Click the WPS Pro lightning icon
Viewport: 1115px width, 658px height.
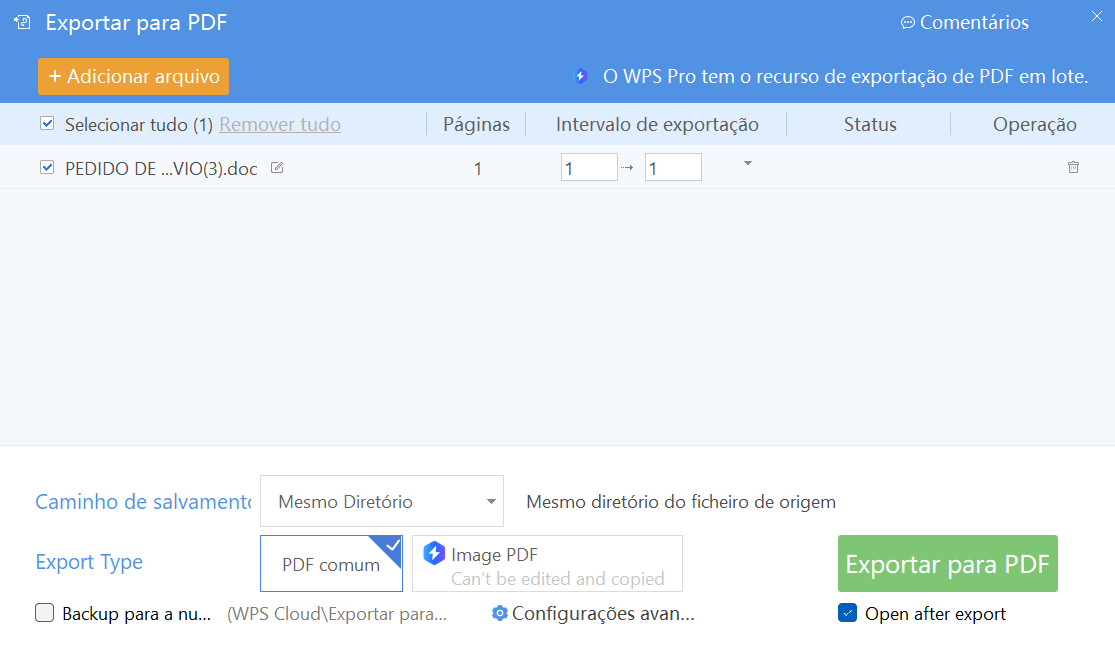coord(581,74)
